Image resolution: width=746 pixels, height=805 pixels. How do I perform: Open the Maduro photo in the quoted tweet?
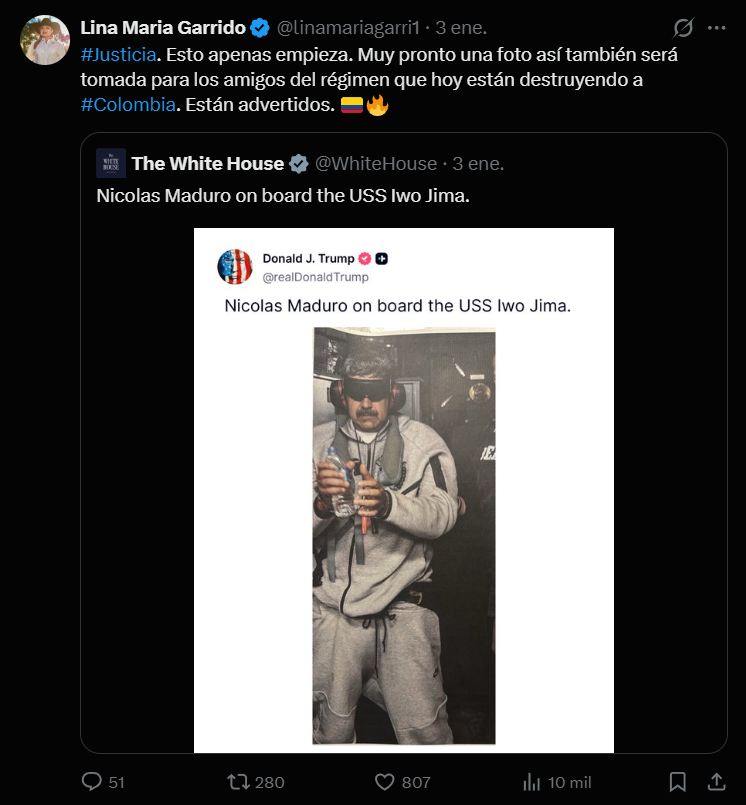pos(404,535)
